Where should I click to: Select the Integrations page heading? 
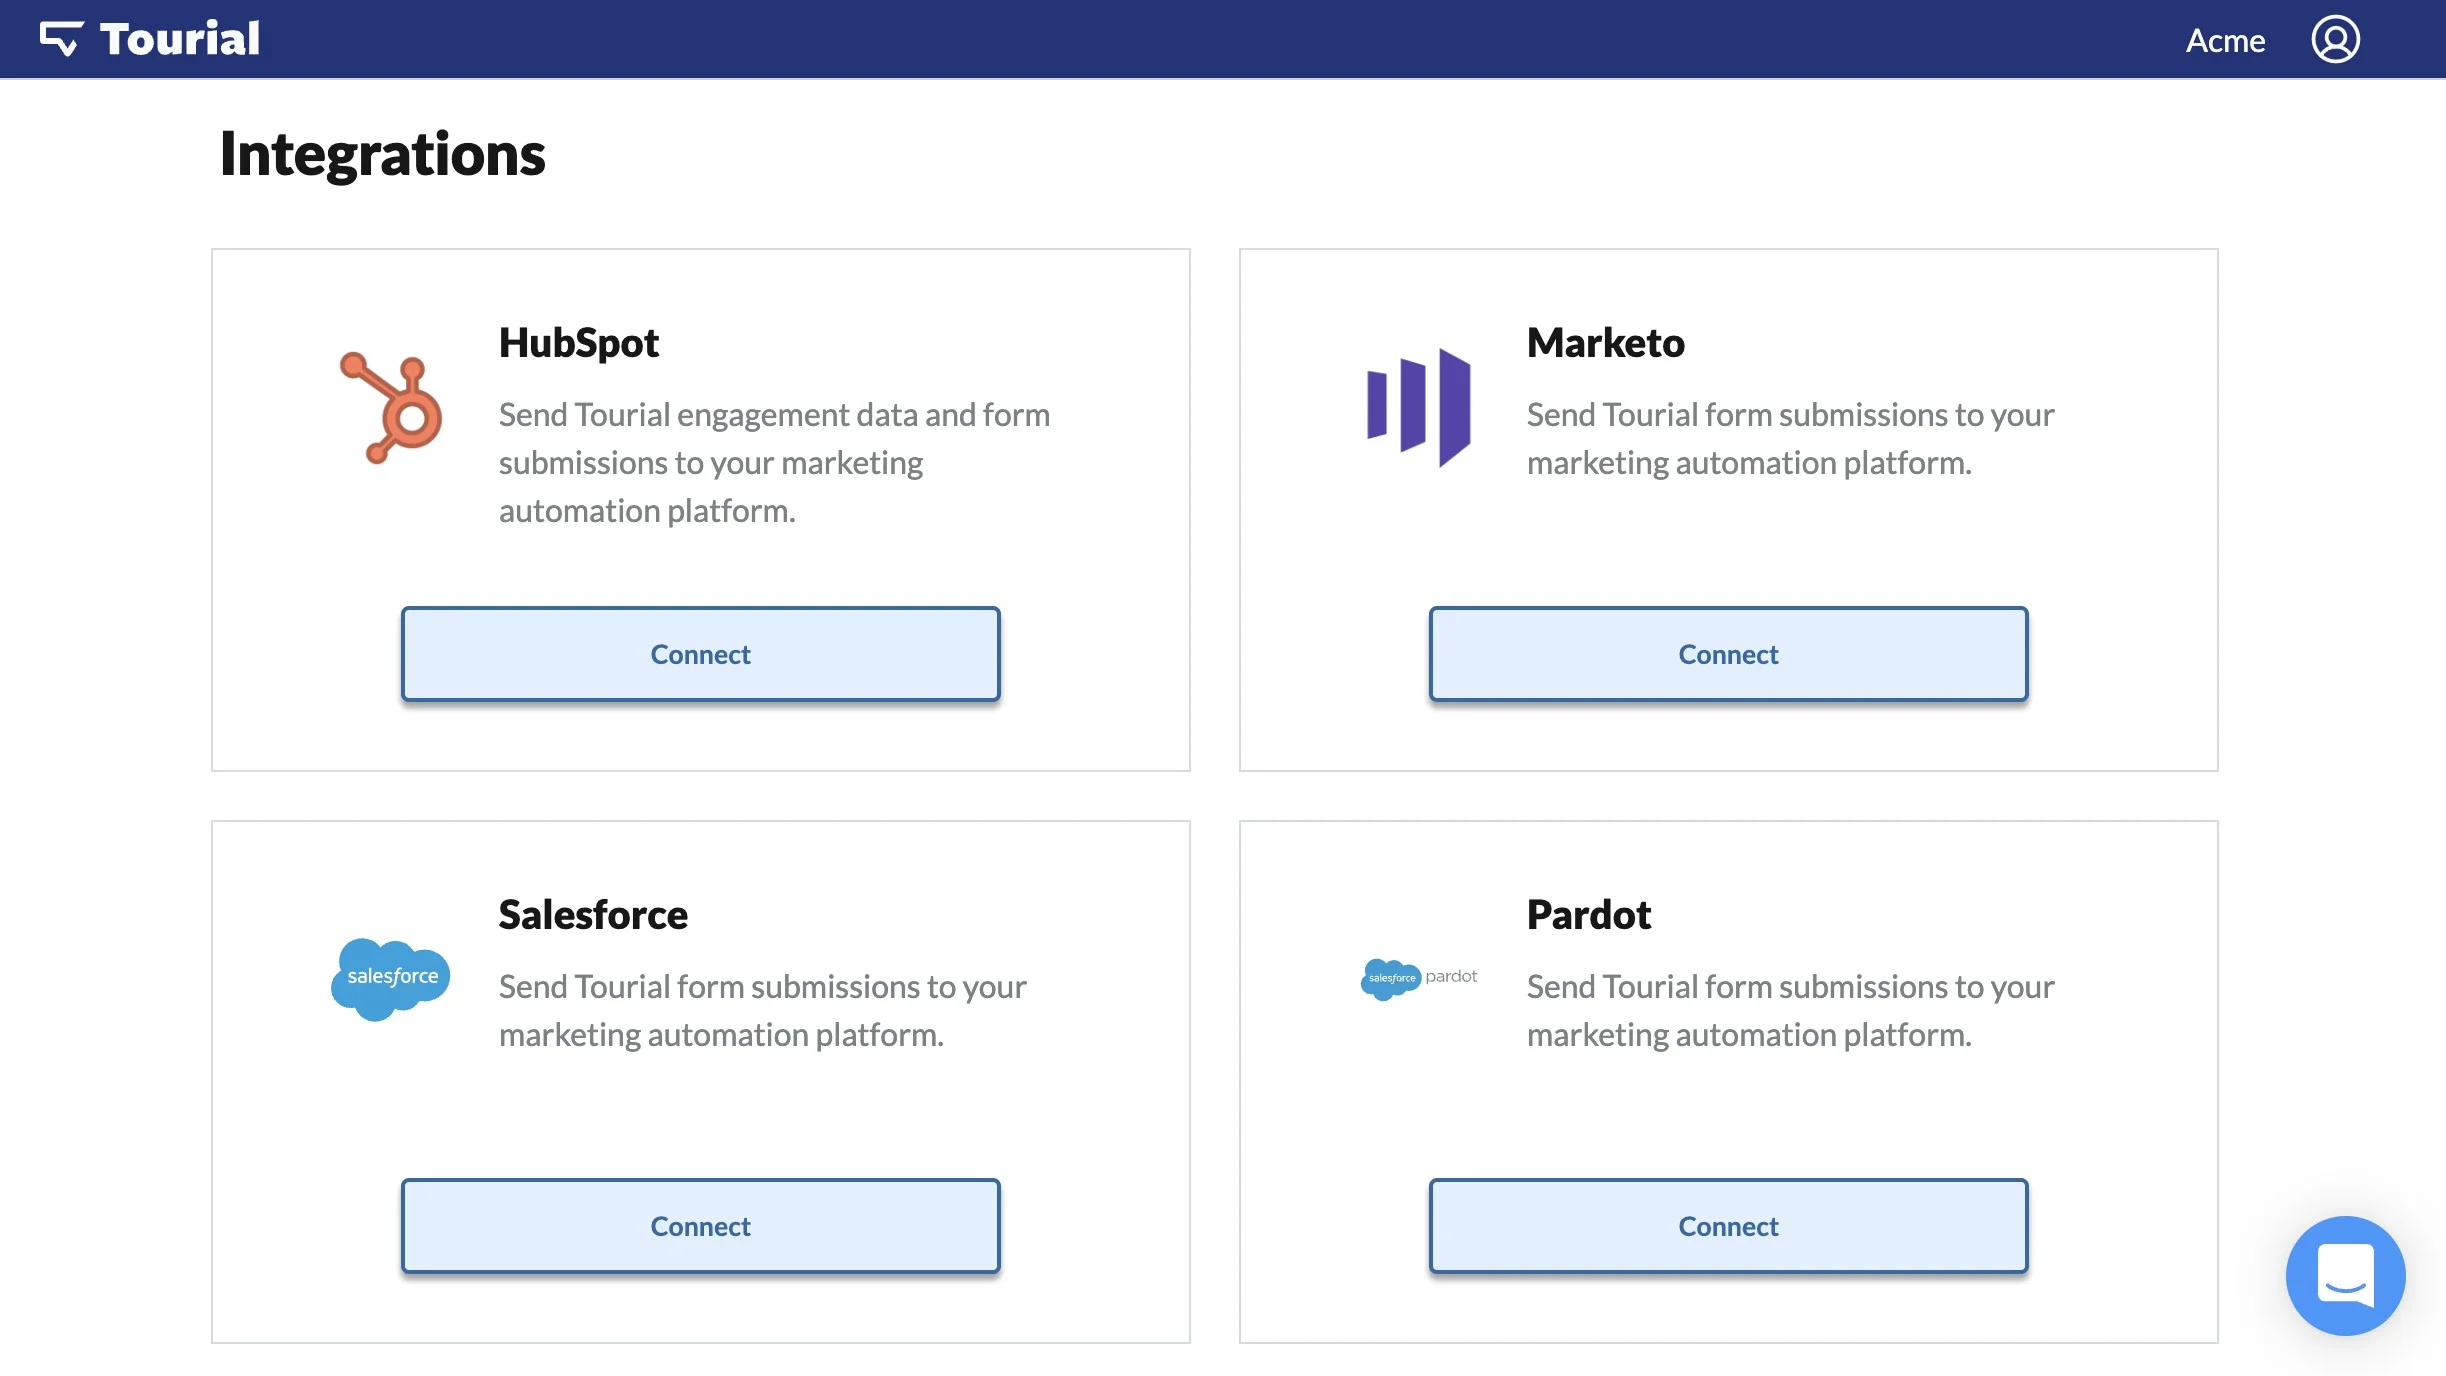[x=382, y=154]
